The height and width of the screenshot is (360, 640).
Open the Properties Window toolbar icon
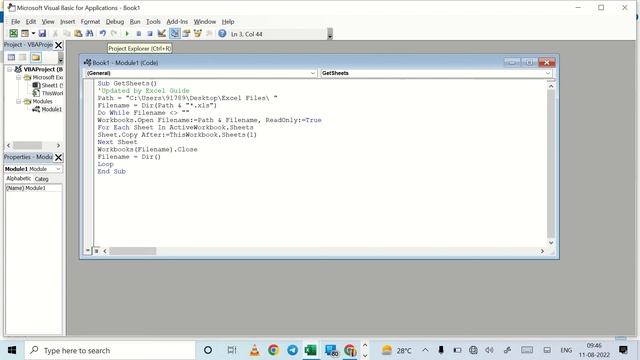click(x=186, y=33)
